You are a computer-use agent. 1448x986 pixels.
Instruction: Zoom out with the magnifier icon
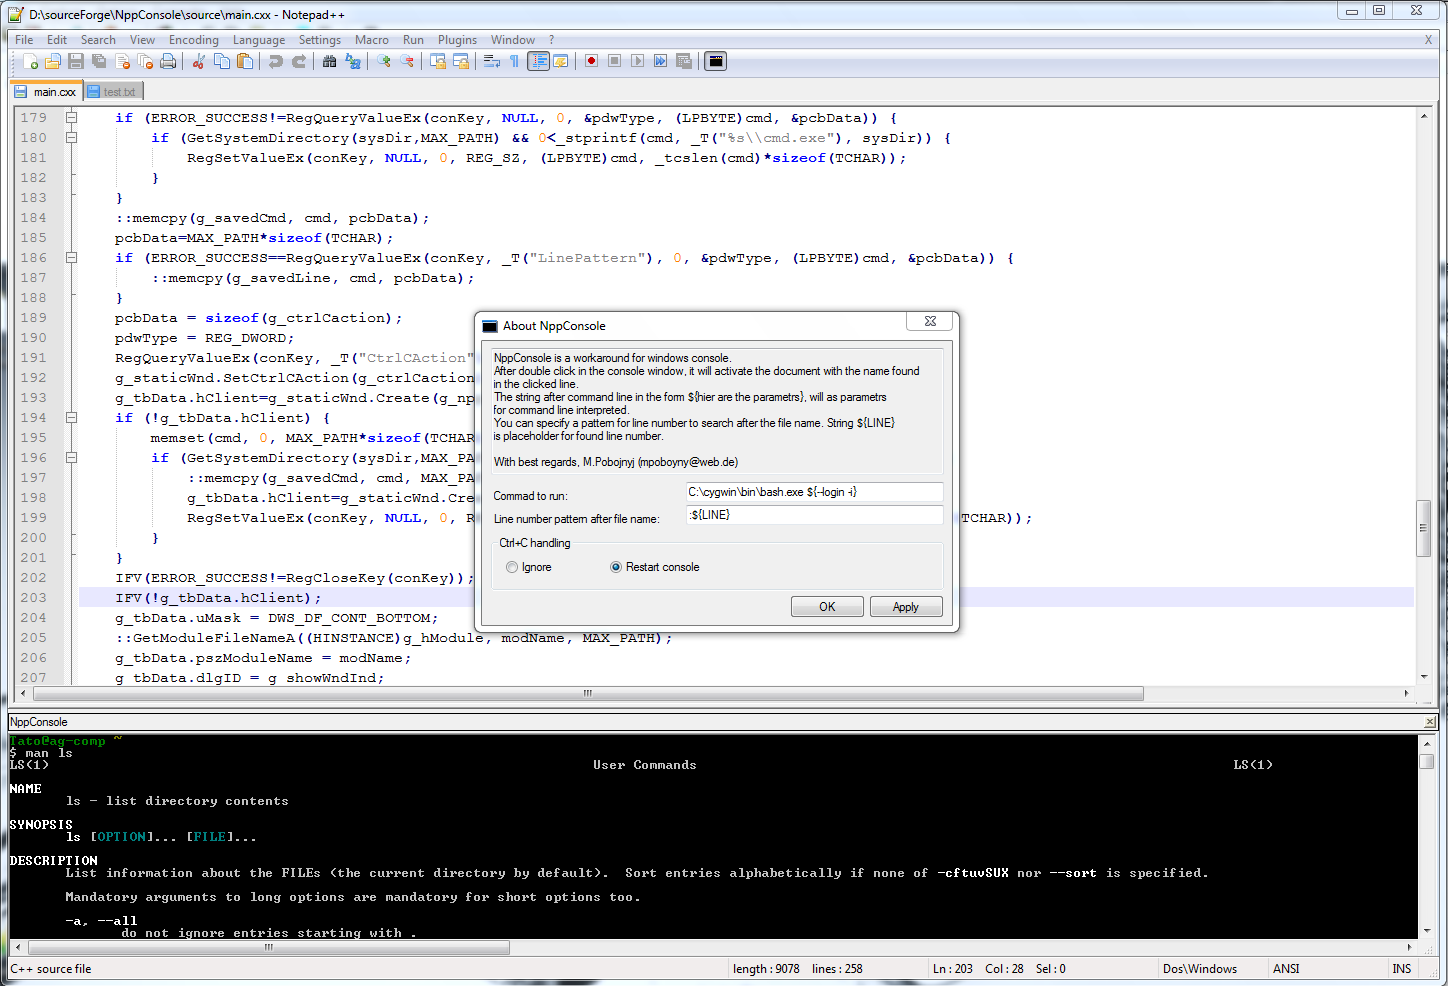(x=407, y=61)
